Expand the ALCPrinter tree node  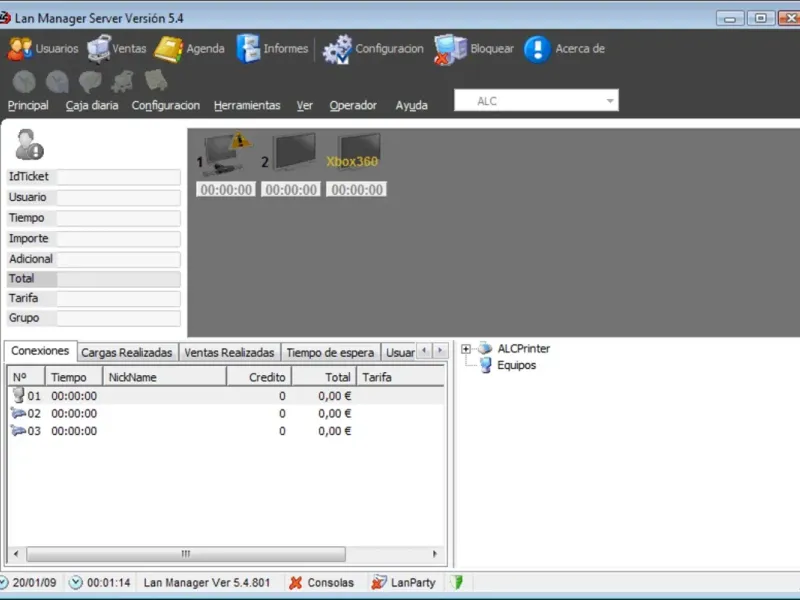click(x=466, y=349)
